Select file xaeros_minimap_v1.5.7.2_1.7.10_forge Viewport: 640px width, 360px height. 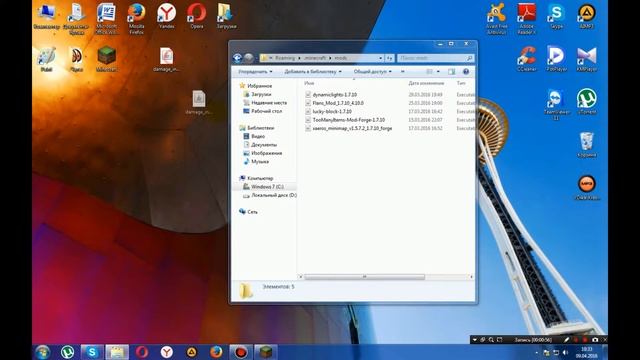click(352, 128)
